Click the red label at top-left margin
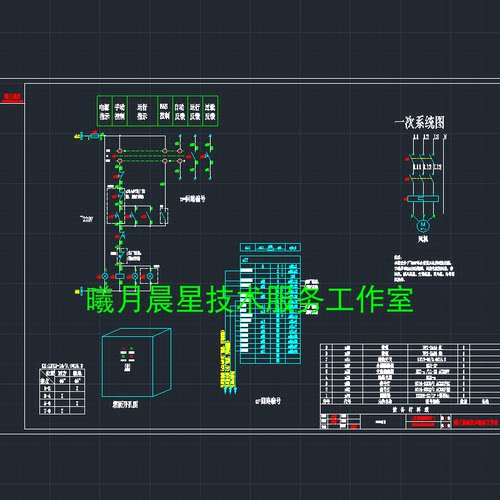This screenshot has width=500, height=500. (12, 97)
